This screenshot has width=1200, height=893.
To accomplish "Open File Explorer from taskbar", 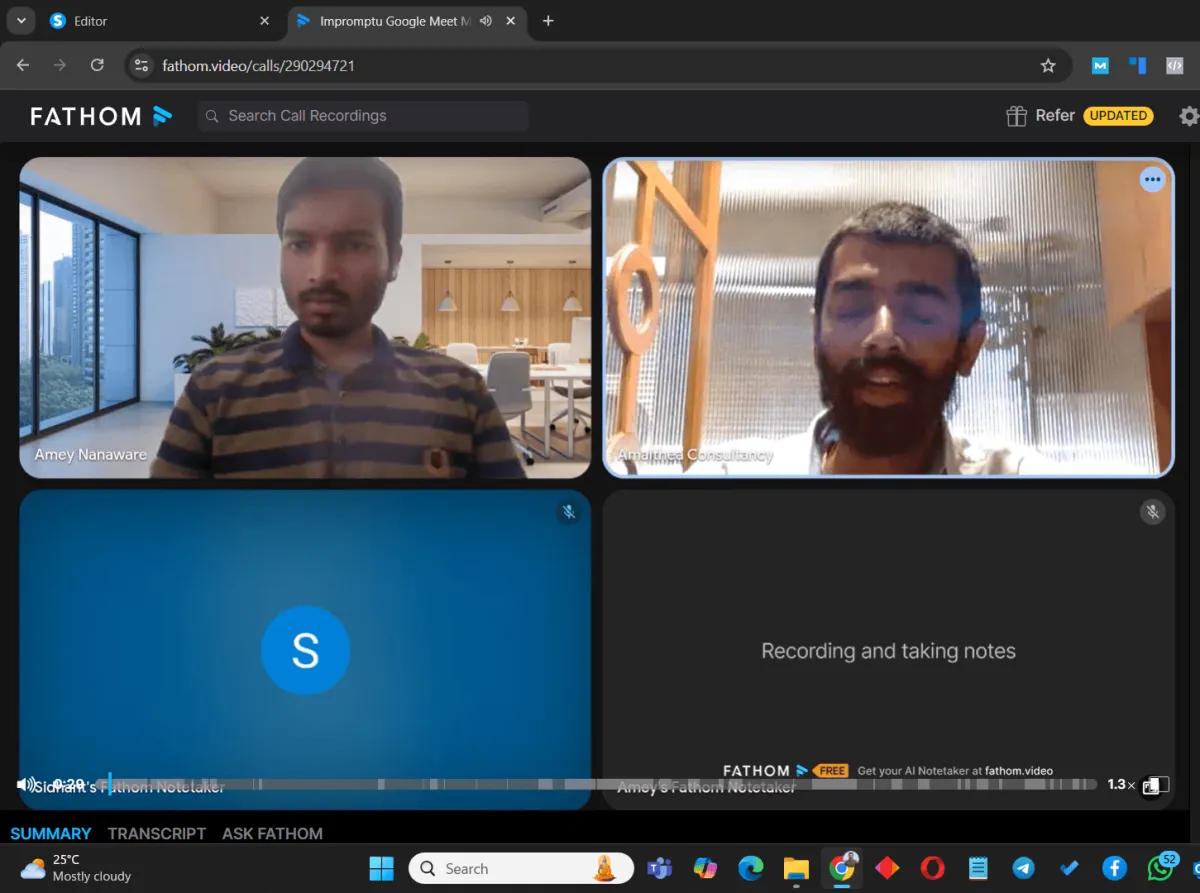I will [x=796, y=868].
